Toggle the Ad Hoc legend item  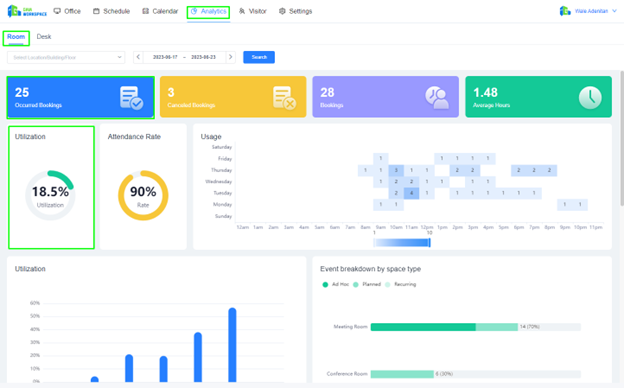click(x=335, y=284)
